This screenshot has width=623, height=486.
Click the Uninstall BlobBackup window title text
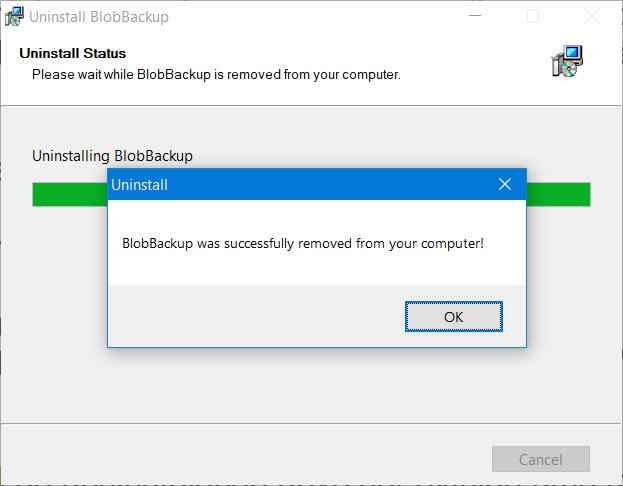(x=98, y=17)
